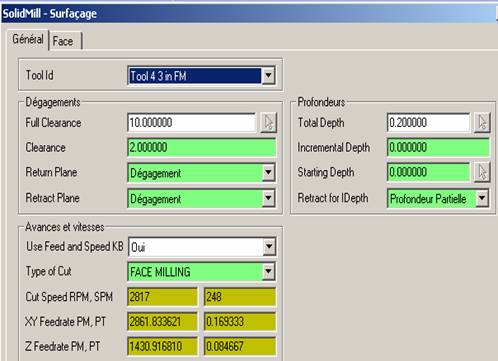The image size is (498, 361).
Task: Pick Starting Depth using the cursor icon
Action: click(x=482, y=172)
